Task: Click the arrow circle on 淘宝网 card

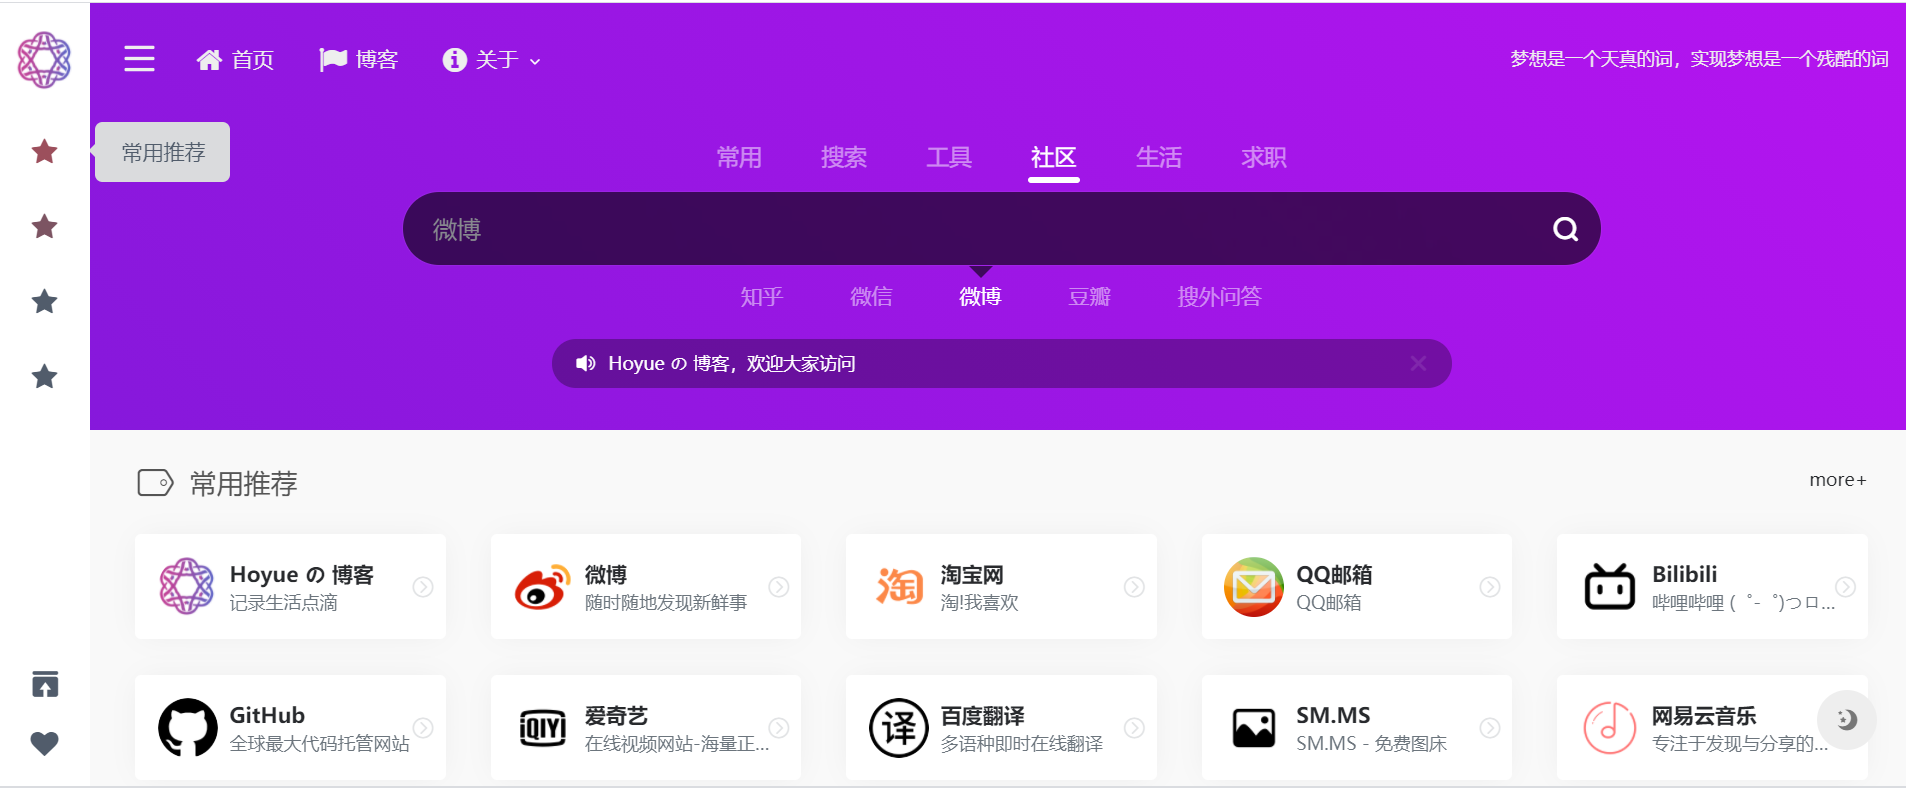Action: click(x=1134, y=587)
